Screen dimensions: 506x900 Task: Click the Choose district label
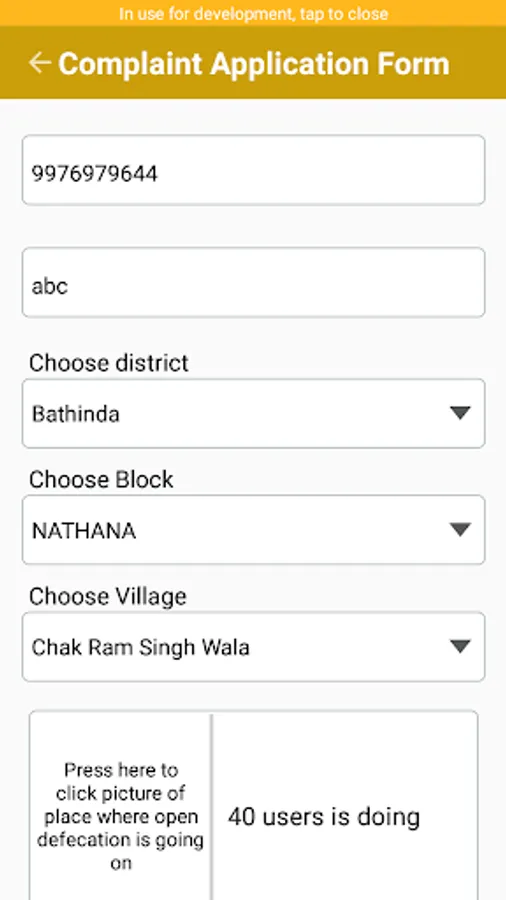109,363
